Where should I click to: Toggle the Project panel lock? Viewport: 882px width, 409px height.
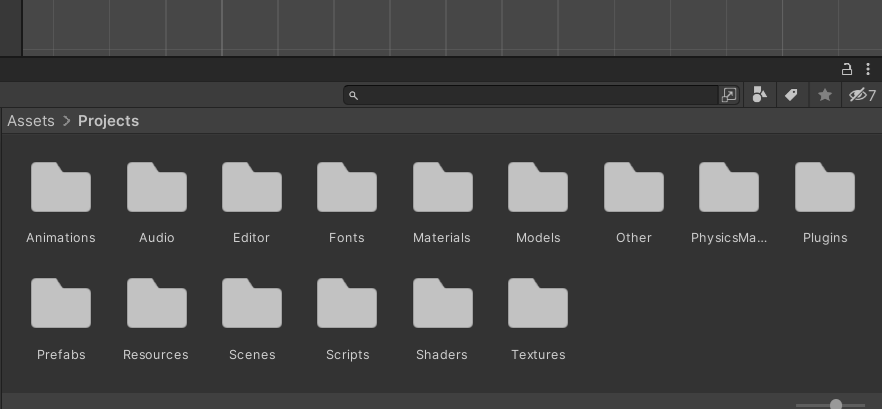point(847,69)
